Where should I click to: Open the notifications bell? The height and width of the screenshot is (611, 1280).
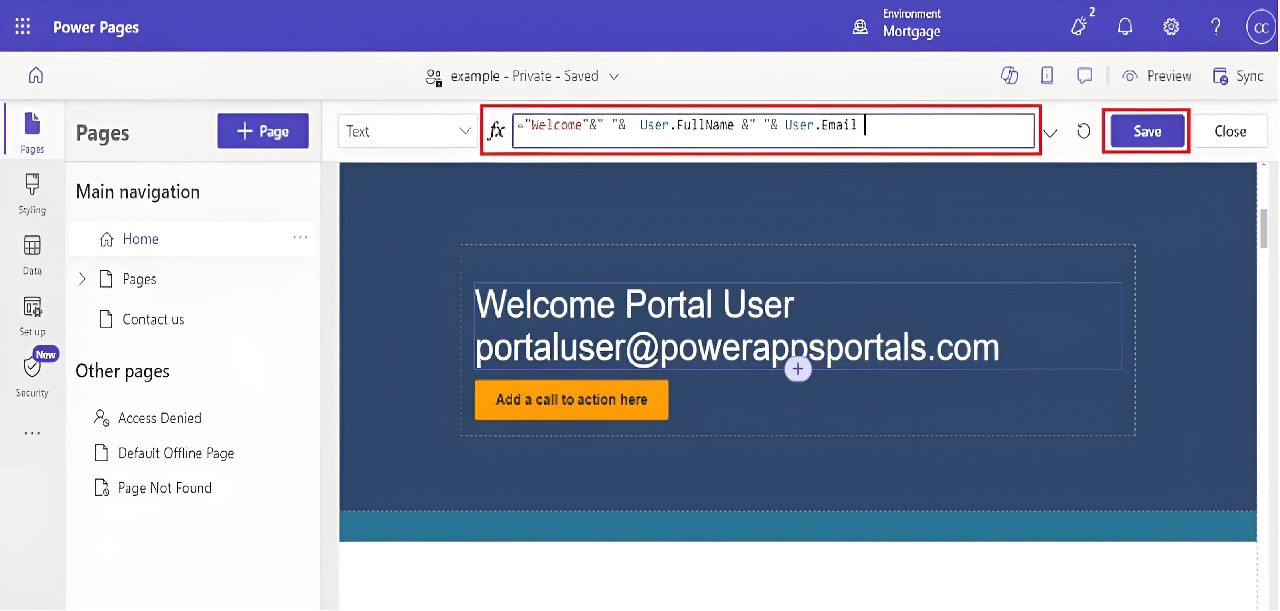tap(1125, 27)
